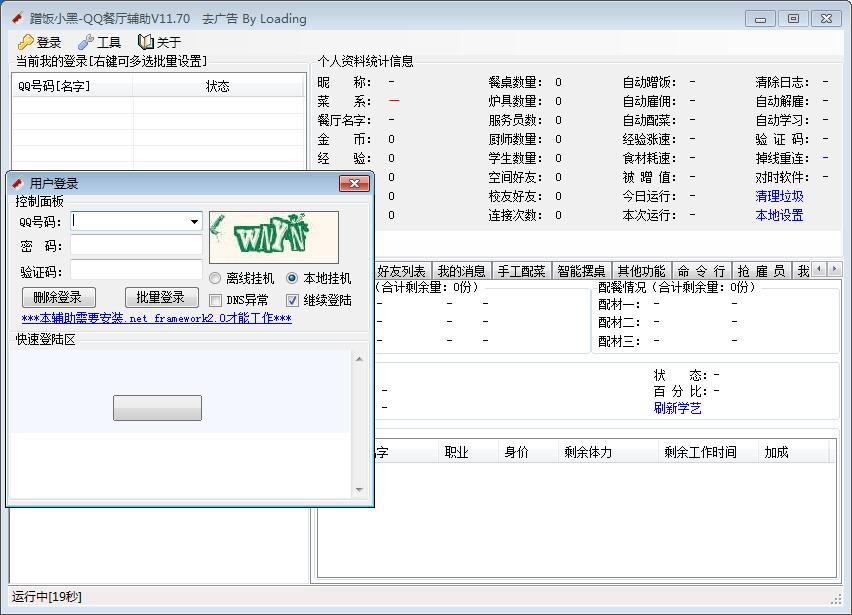Viewport: 852px width, 615px height.
Task: Click the app icon in main title bar
Action: coord(17,18)
